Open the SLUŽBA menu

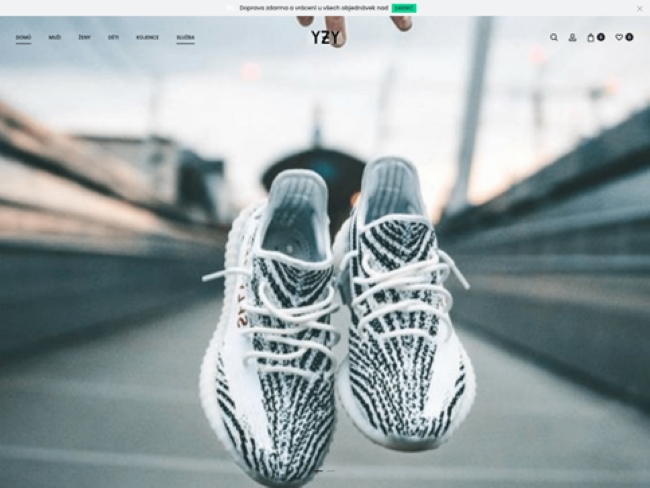coord(185,37)
